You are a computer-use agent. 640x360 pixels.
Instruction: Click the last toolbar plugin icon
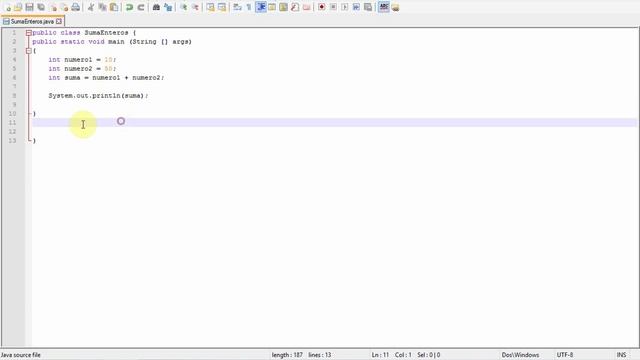395,7
